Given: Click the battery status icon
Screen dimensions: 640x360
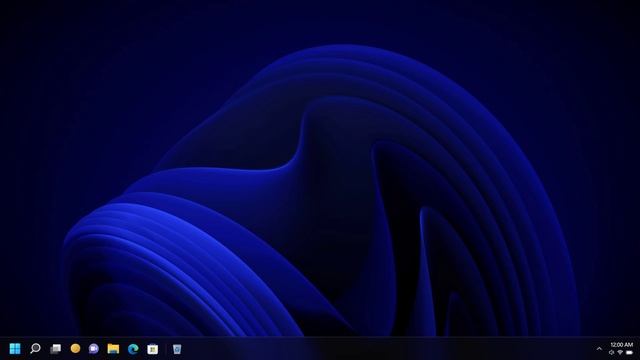Looking at the screenshot, I should tap(629, 353).
